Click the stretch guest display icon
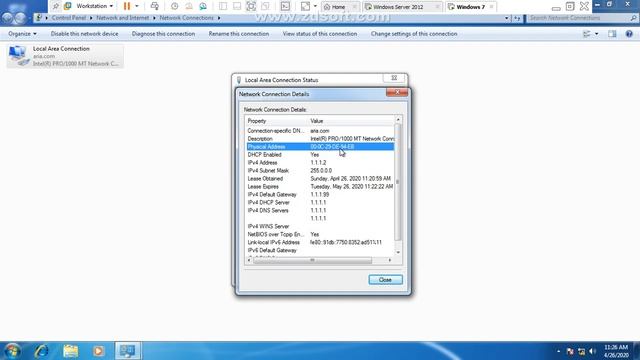 click(305, 6)
